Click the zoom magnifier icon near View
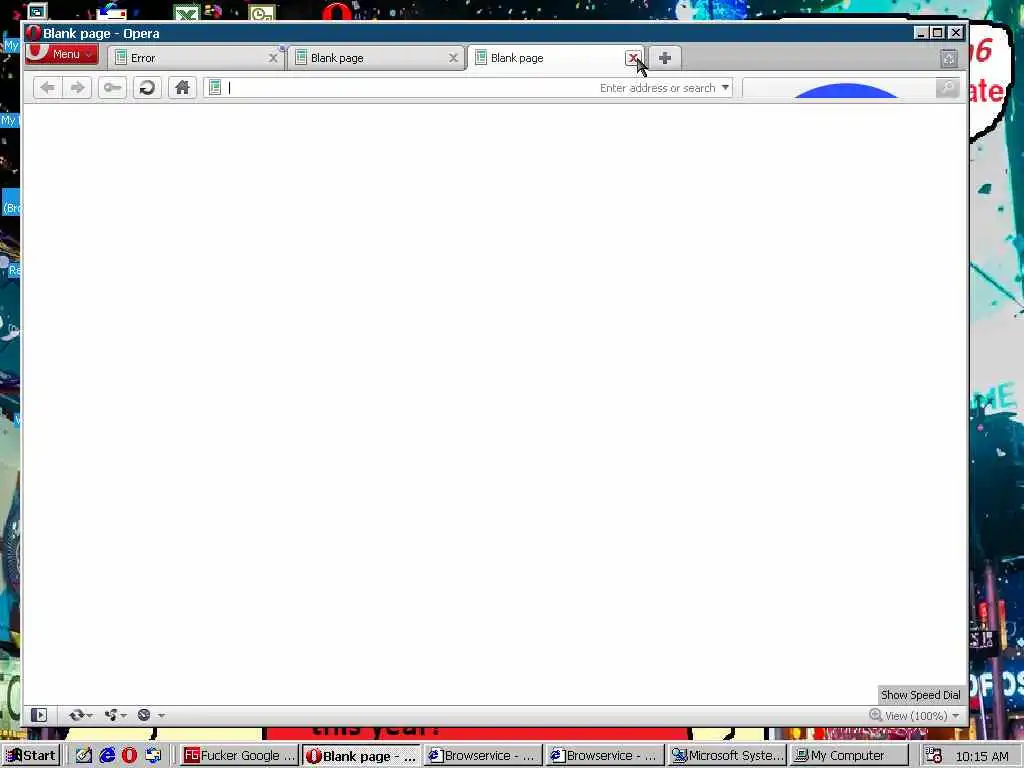 [876, 715]
